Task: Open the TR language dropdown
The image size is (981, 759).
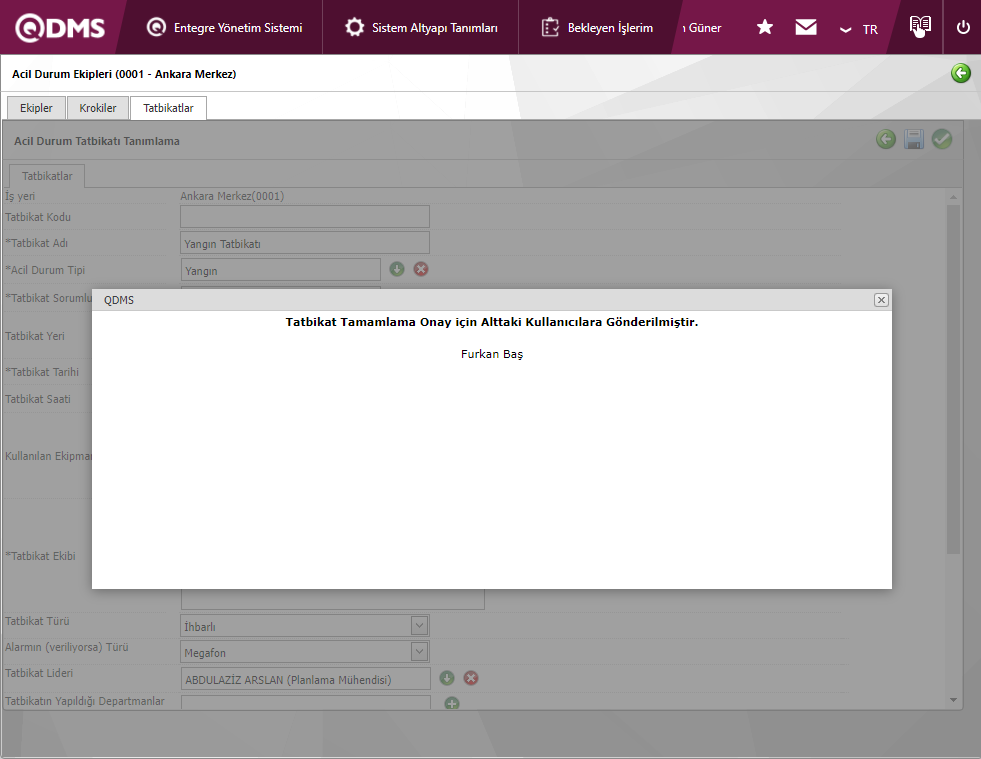Action: [x=859, y=29]
